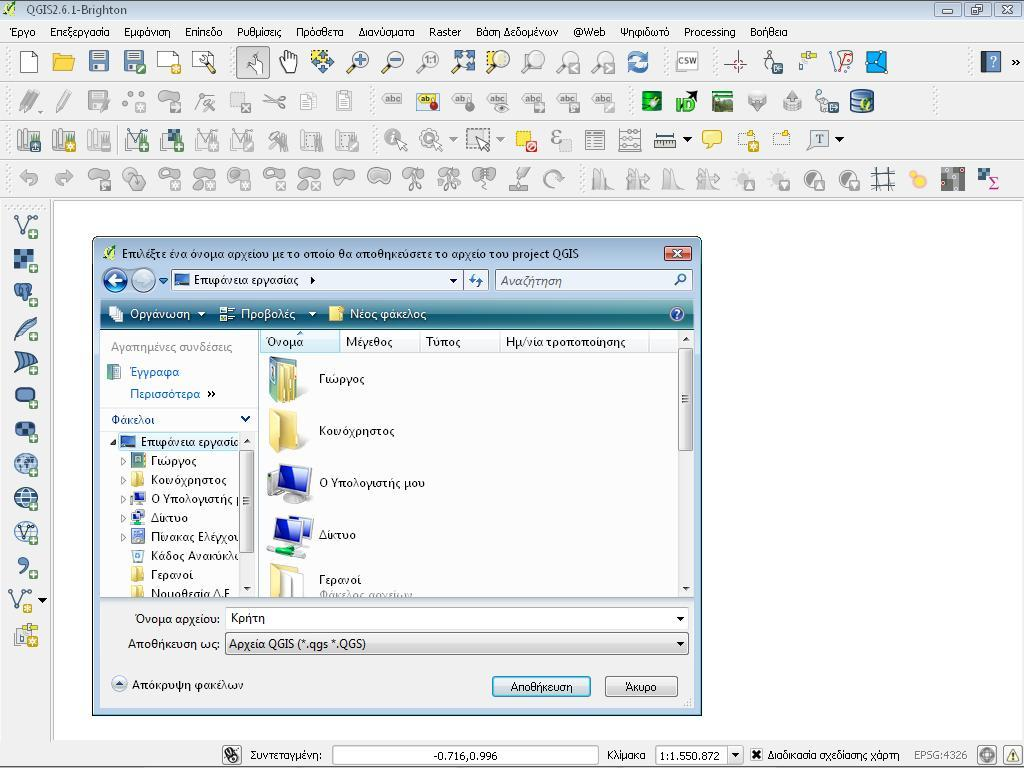This screenshot has width=1024, height=768.
Task: Click the Zoom in magnifier
Action: coord(357,62)
